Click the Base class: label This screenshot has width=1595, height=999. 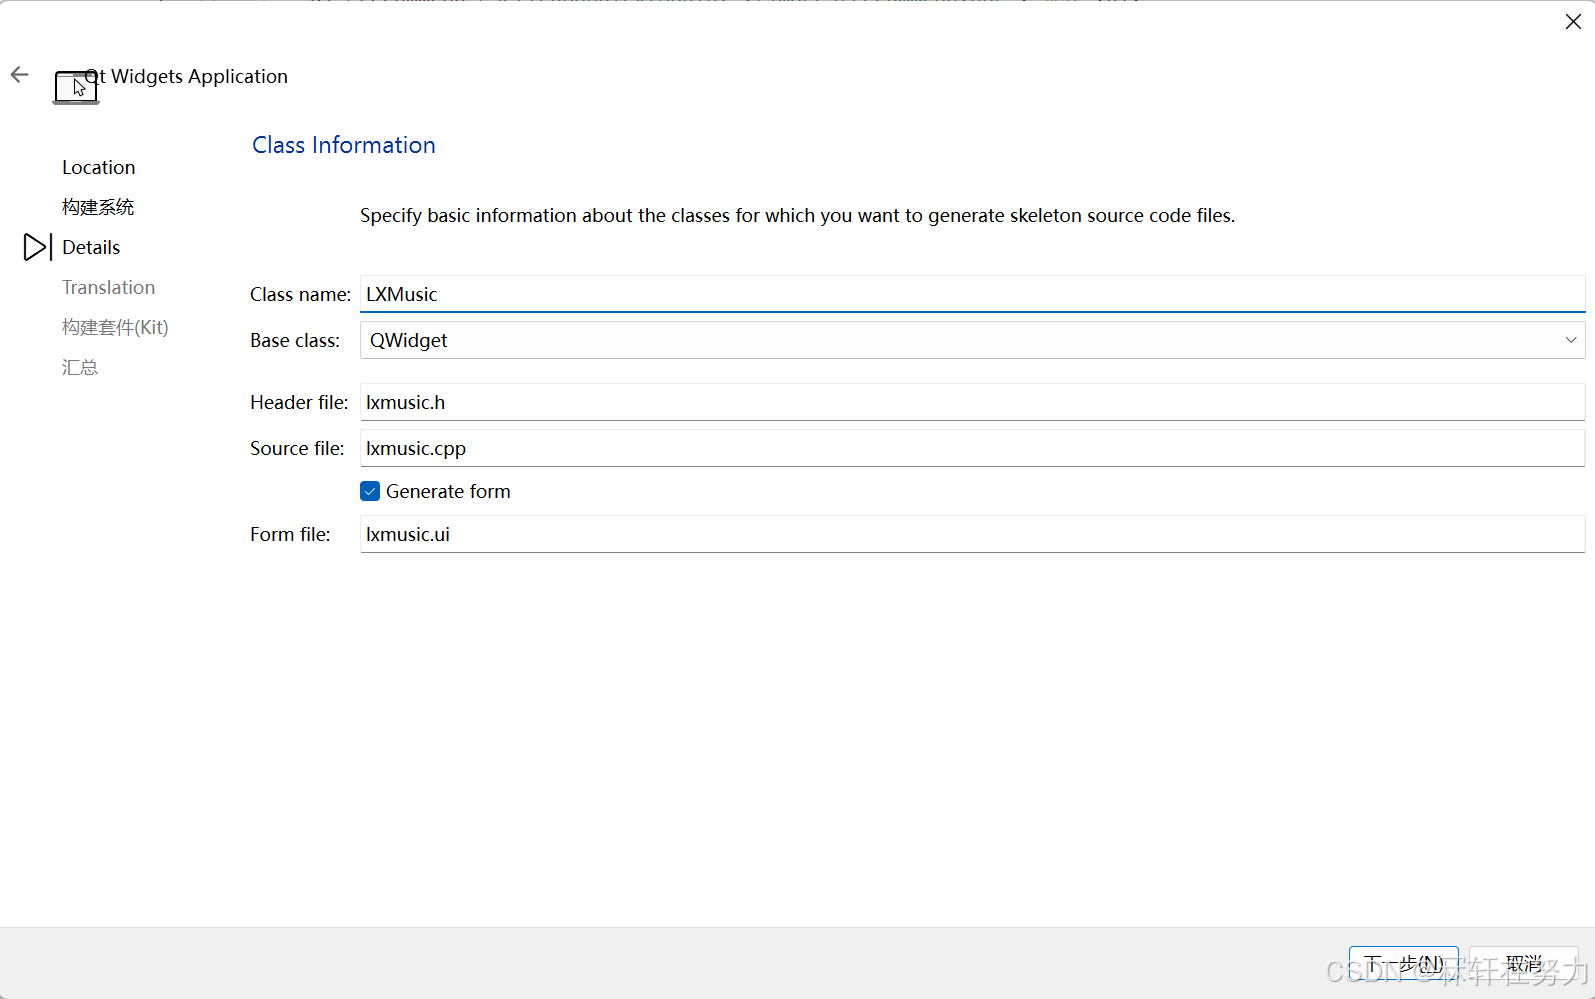coord(295,340)
